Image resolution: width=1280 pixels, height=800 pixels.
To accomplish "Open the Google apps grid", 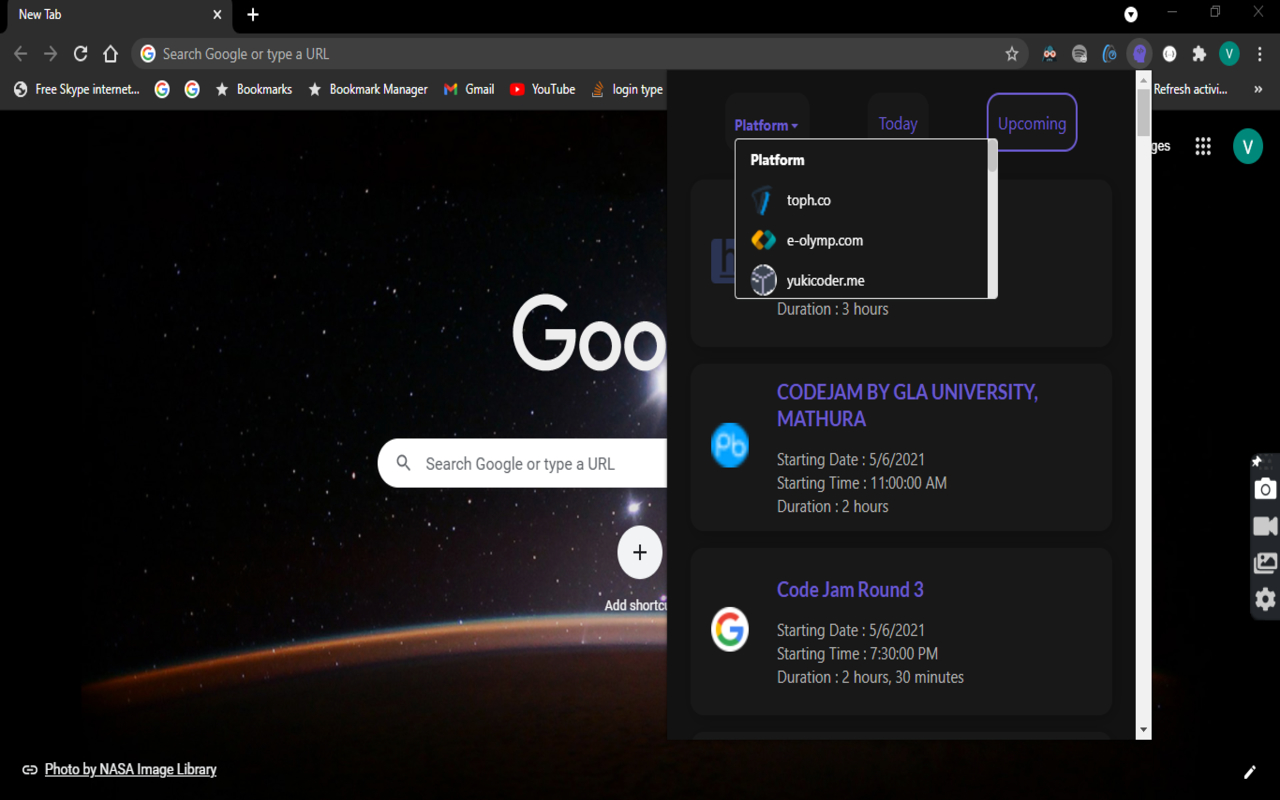I will point(1203,147).
